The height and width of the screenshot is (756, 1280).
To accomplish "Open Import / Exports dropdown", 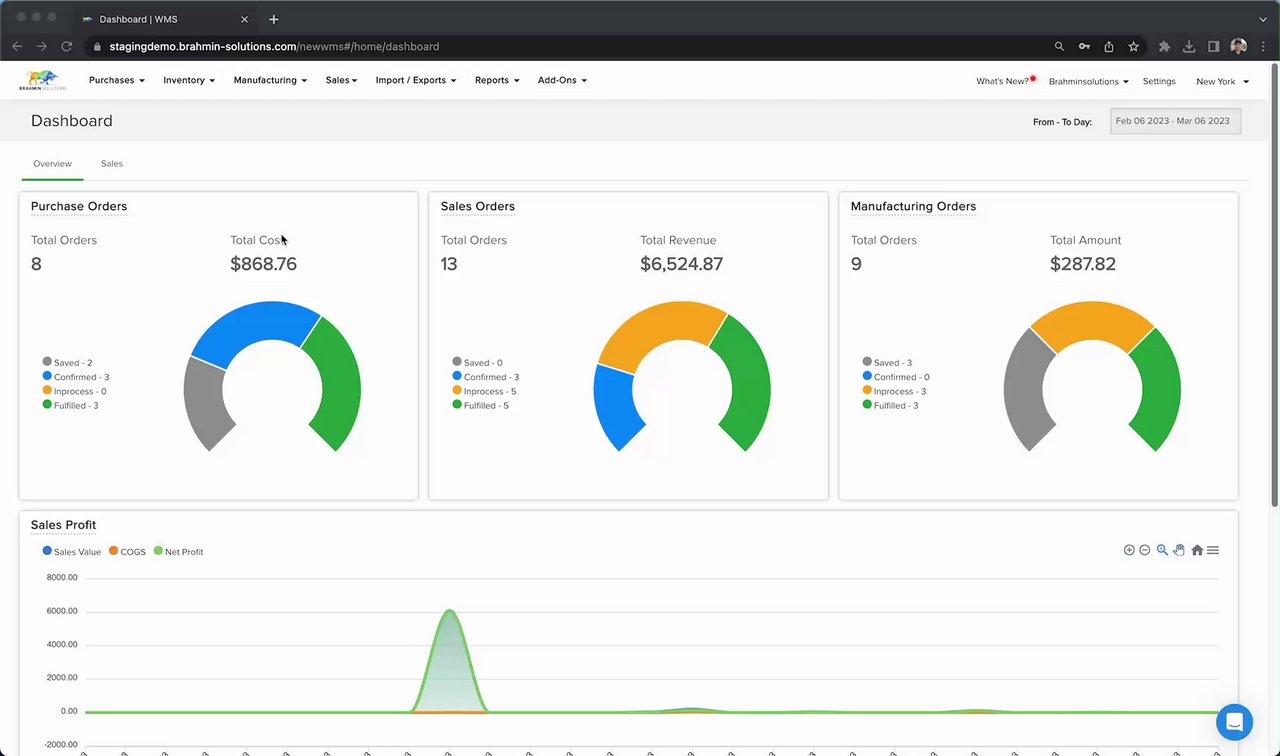I will [x=416, y=80].
